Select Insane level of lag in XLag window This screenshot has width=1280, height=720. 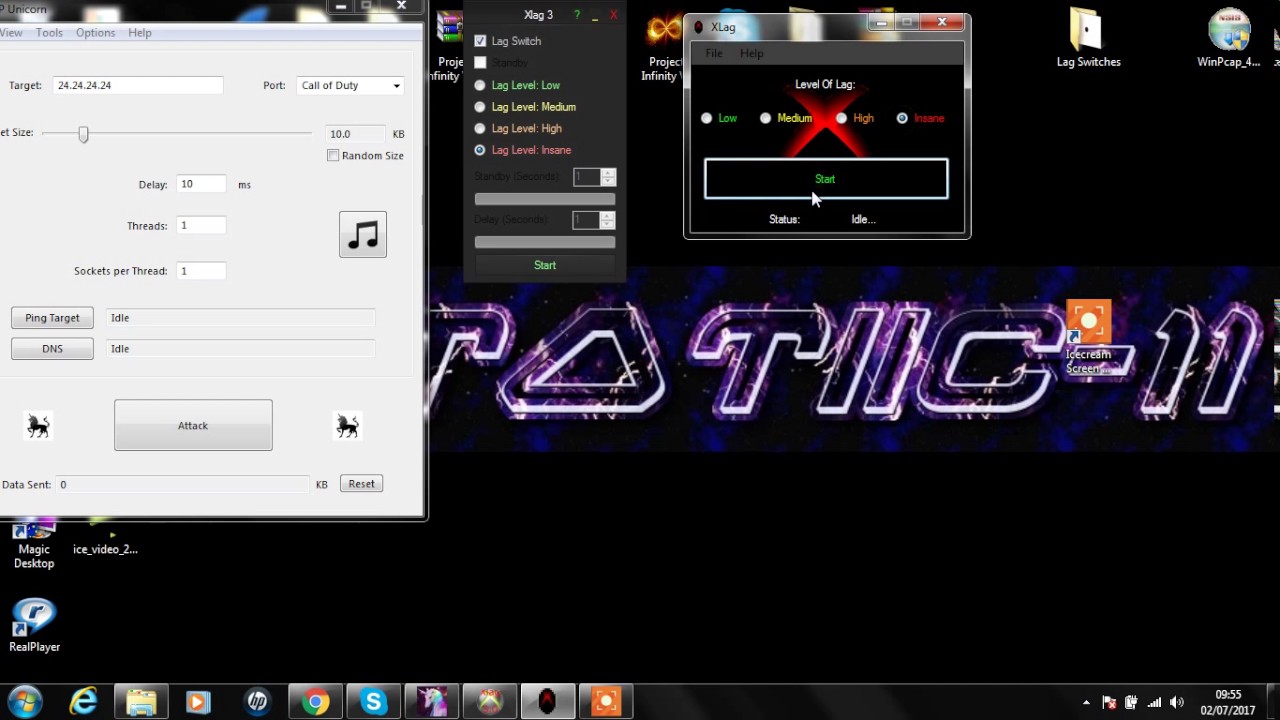tap(902, 118)
